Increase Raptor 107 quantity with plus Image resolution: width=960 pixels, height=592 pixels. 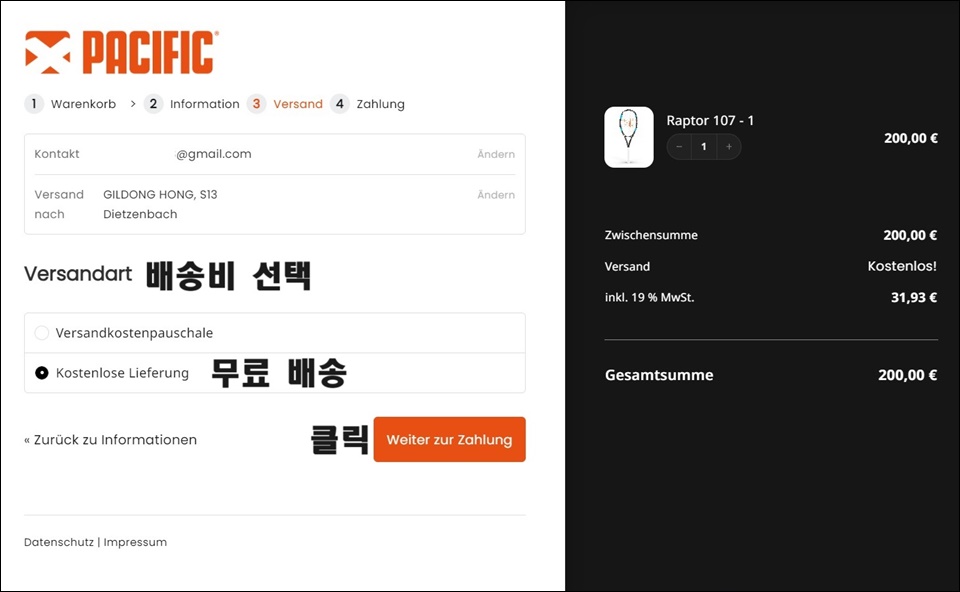click(x=729, y=147)
